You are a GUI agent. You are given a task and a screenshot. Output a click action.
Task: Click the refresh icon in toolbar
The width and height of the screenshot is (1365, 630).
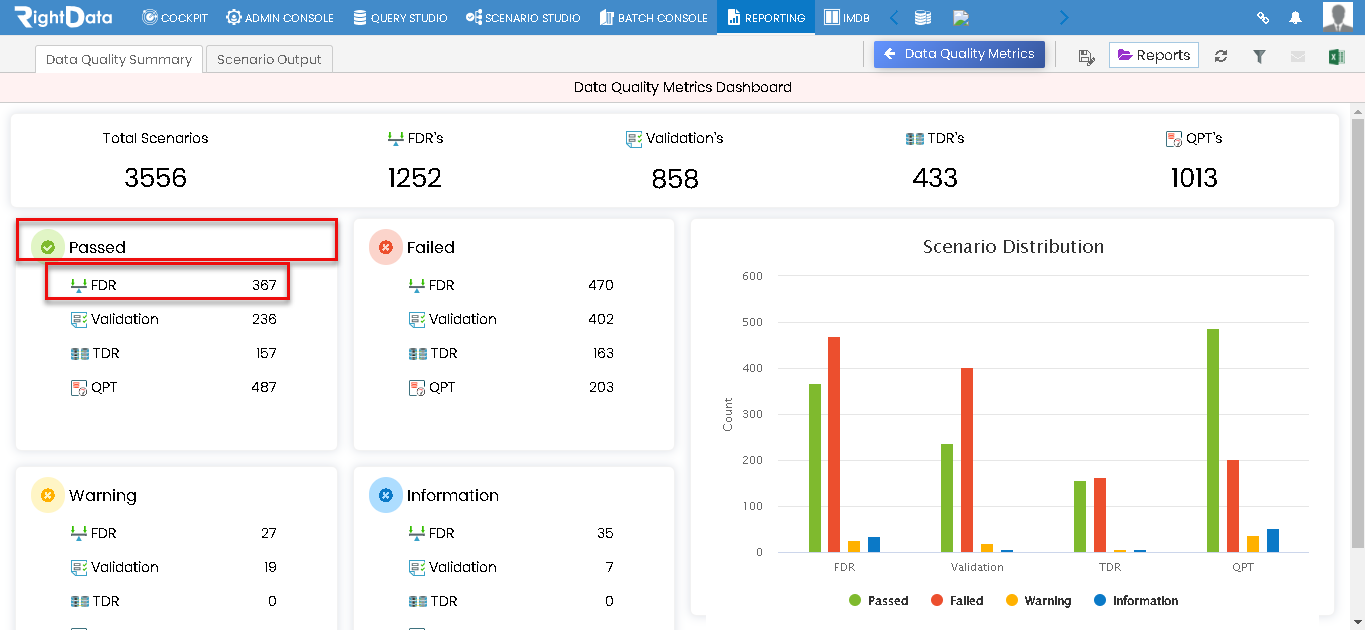coord(1221,56)
